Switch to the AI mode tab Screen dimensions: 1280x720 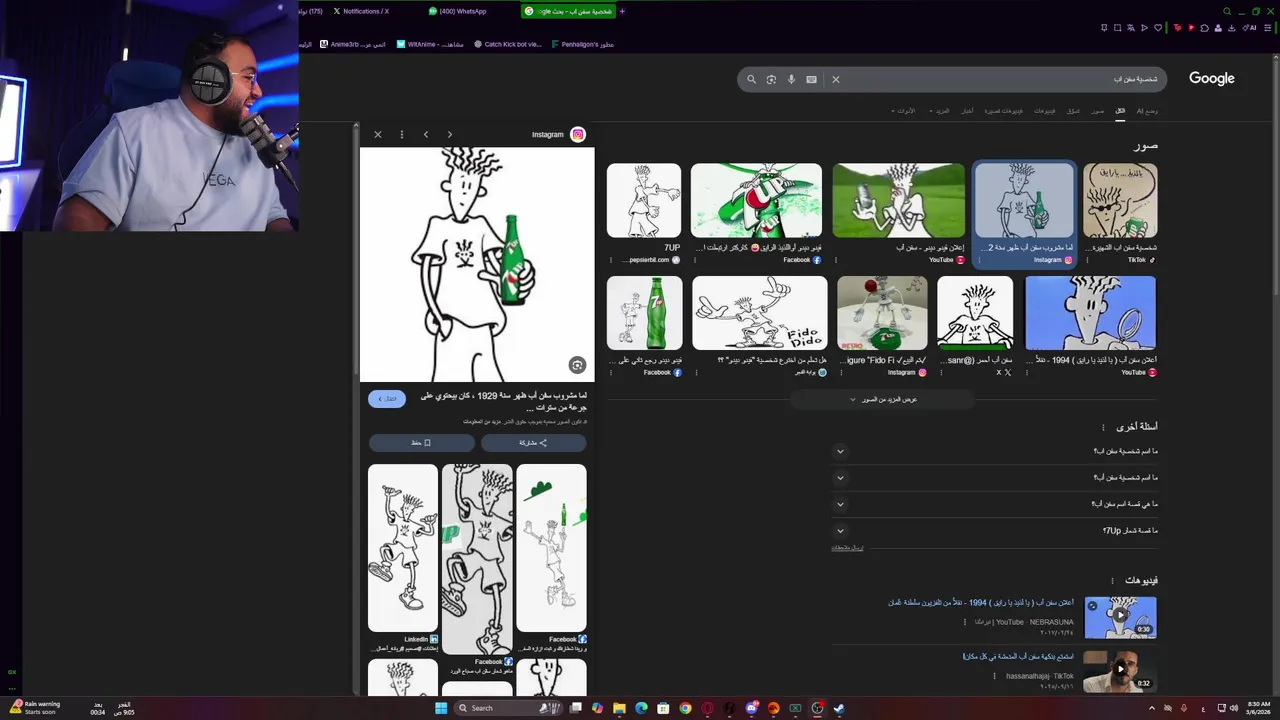[x=1147, y=111]
